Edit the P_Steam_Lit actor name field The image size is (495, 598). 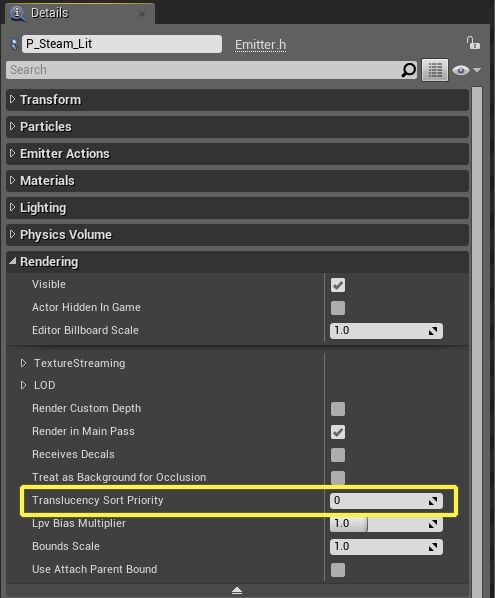[x=122, y=44]
